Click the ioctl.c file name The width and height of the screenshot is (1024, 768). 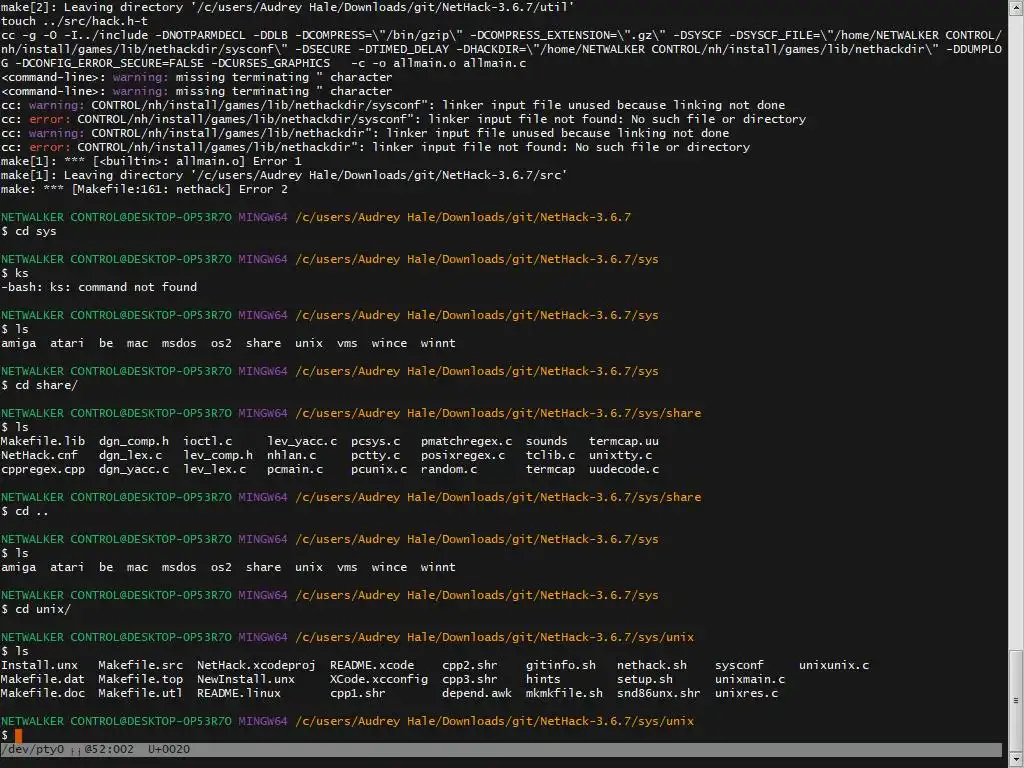208,441
